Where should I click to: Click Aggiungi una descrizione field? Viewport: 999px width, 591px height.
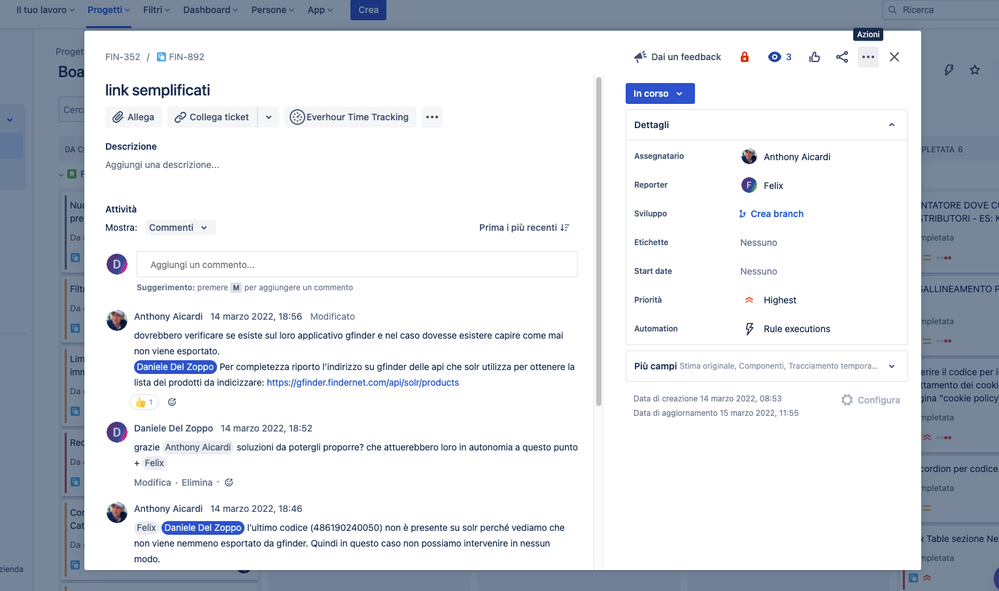(162, 165)
